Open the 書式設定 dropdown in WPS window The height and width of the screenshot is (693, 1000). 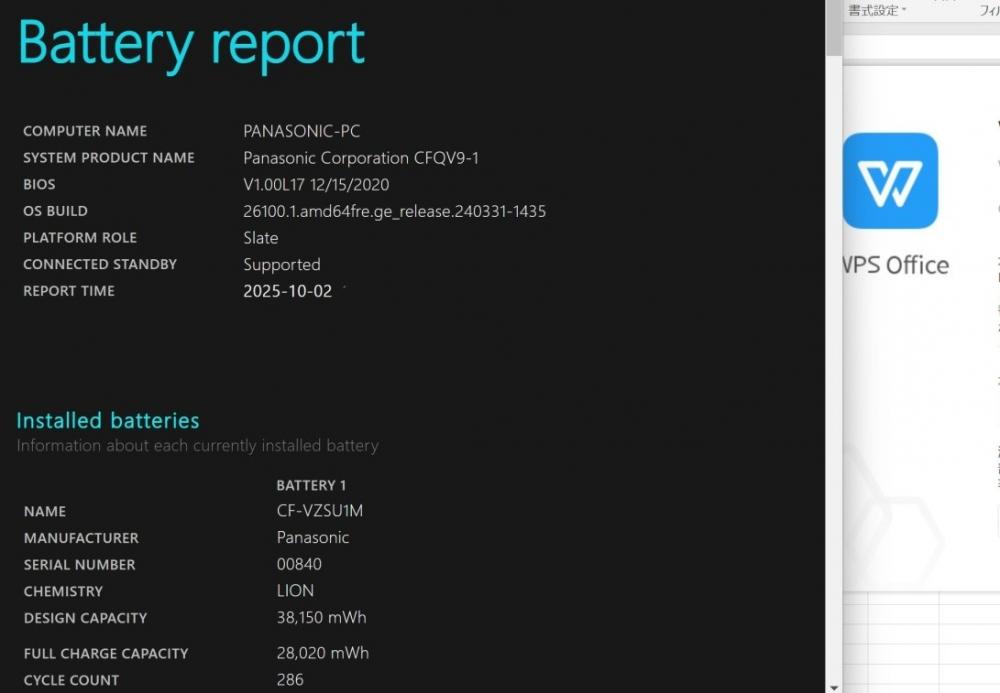tap(878, 10)
